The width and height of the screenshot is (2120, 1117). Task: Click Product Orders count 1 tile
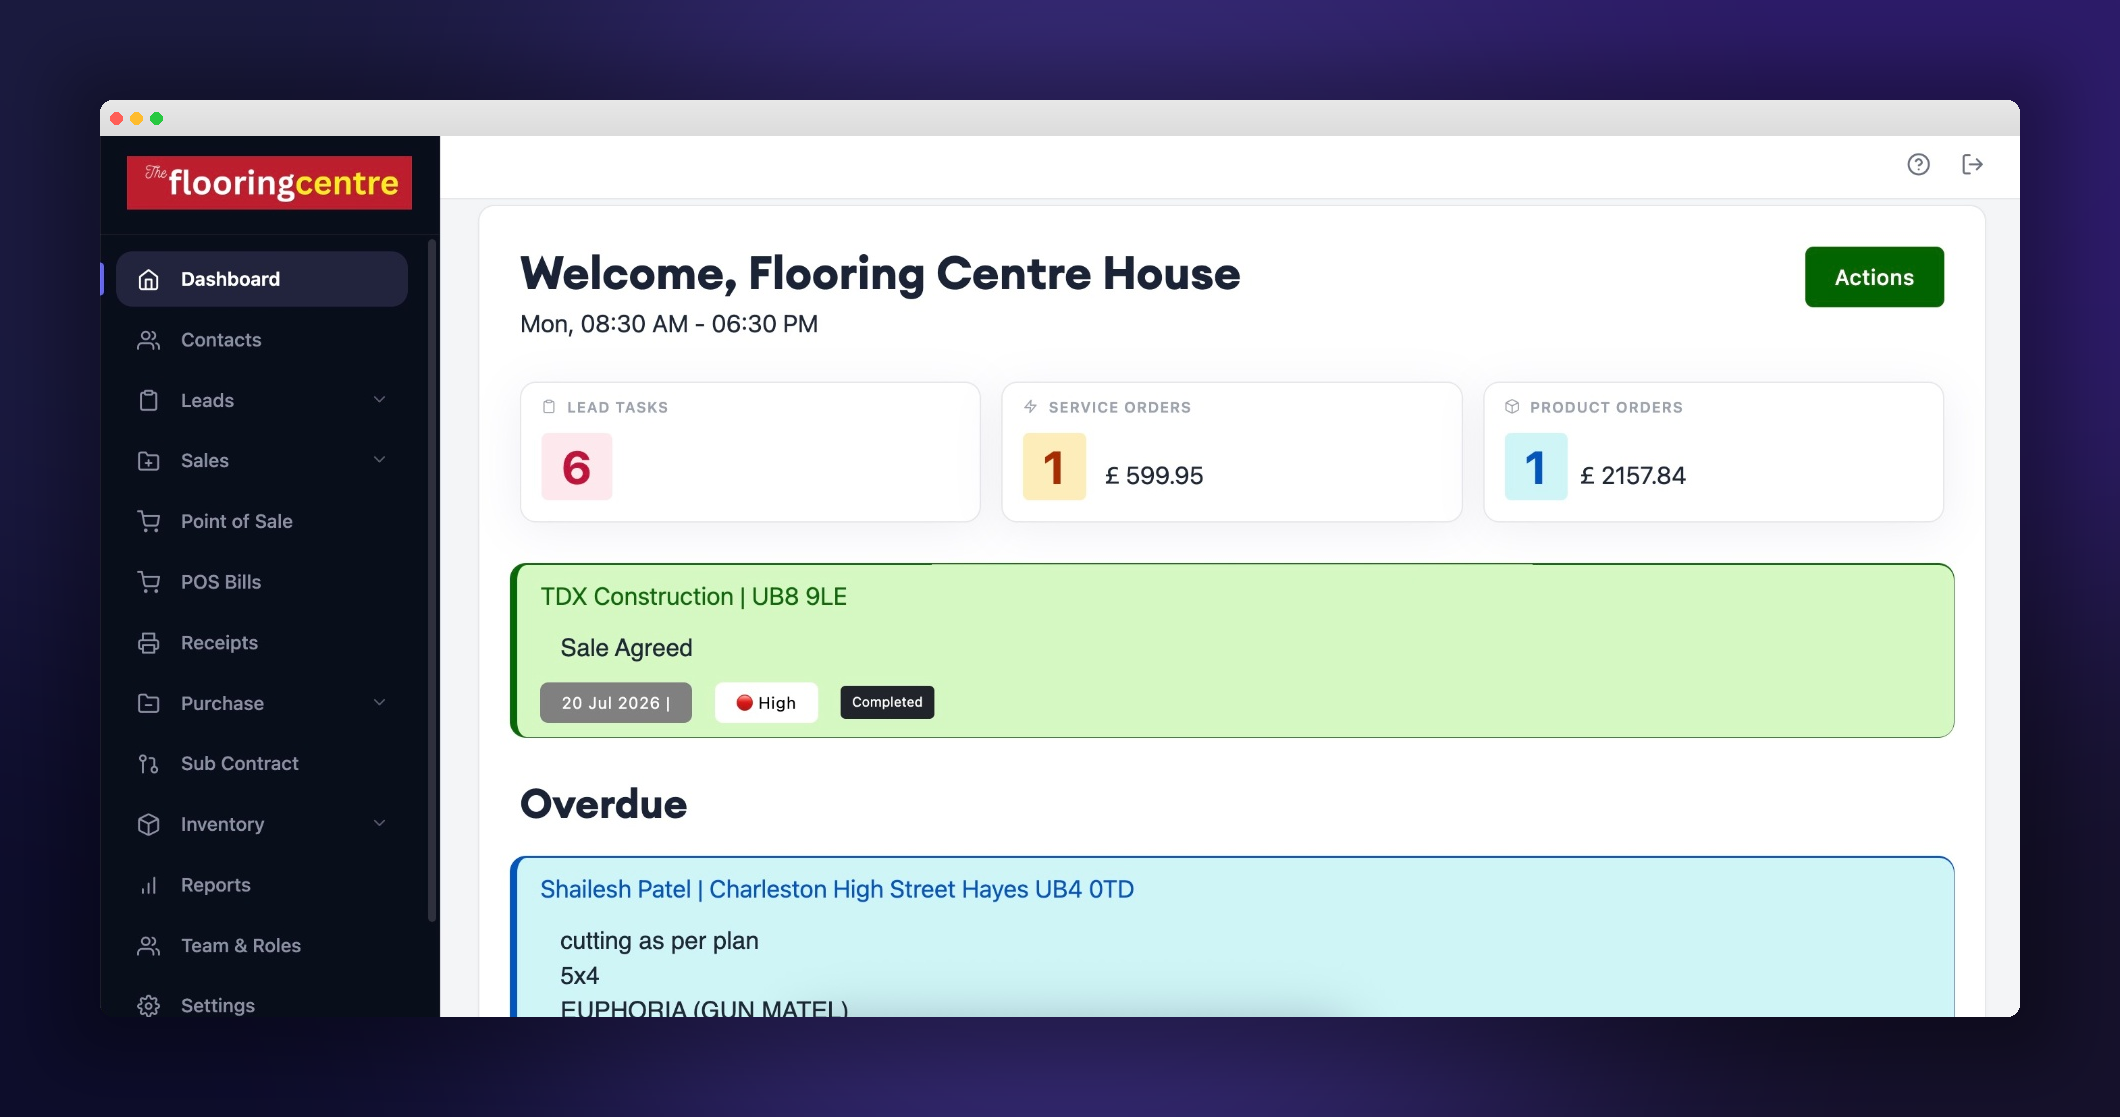1536,467
